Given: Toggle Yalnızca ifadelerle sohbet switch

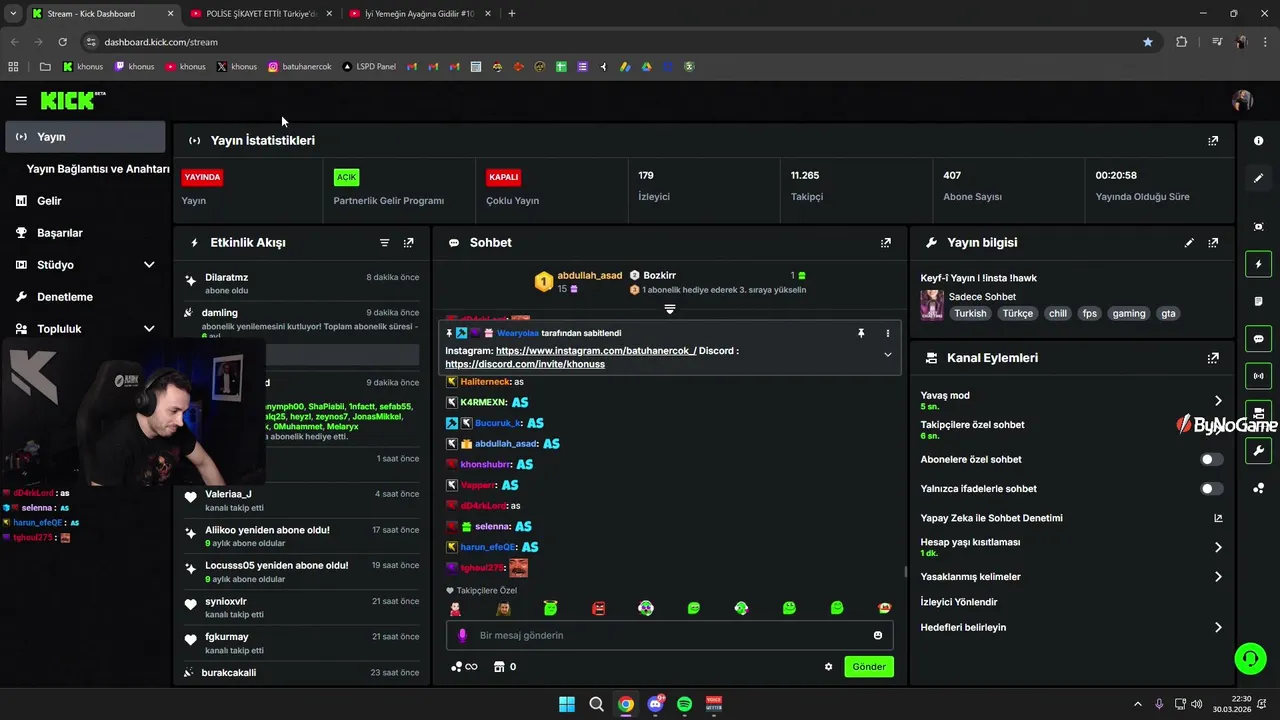Looking at the screenshot, I should point(1211,489).
